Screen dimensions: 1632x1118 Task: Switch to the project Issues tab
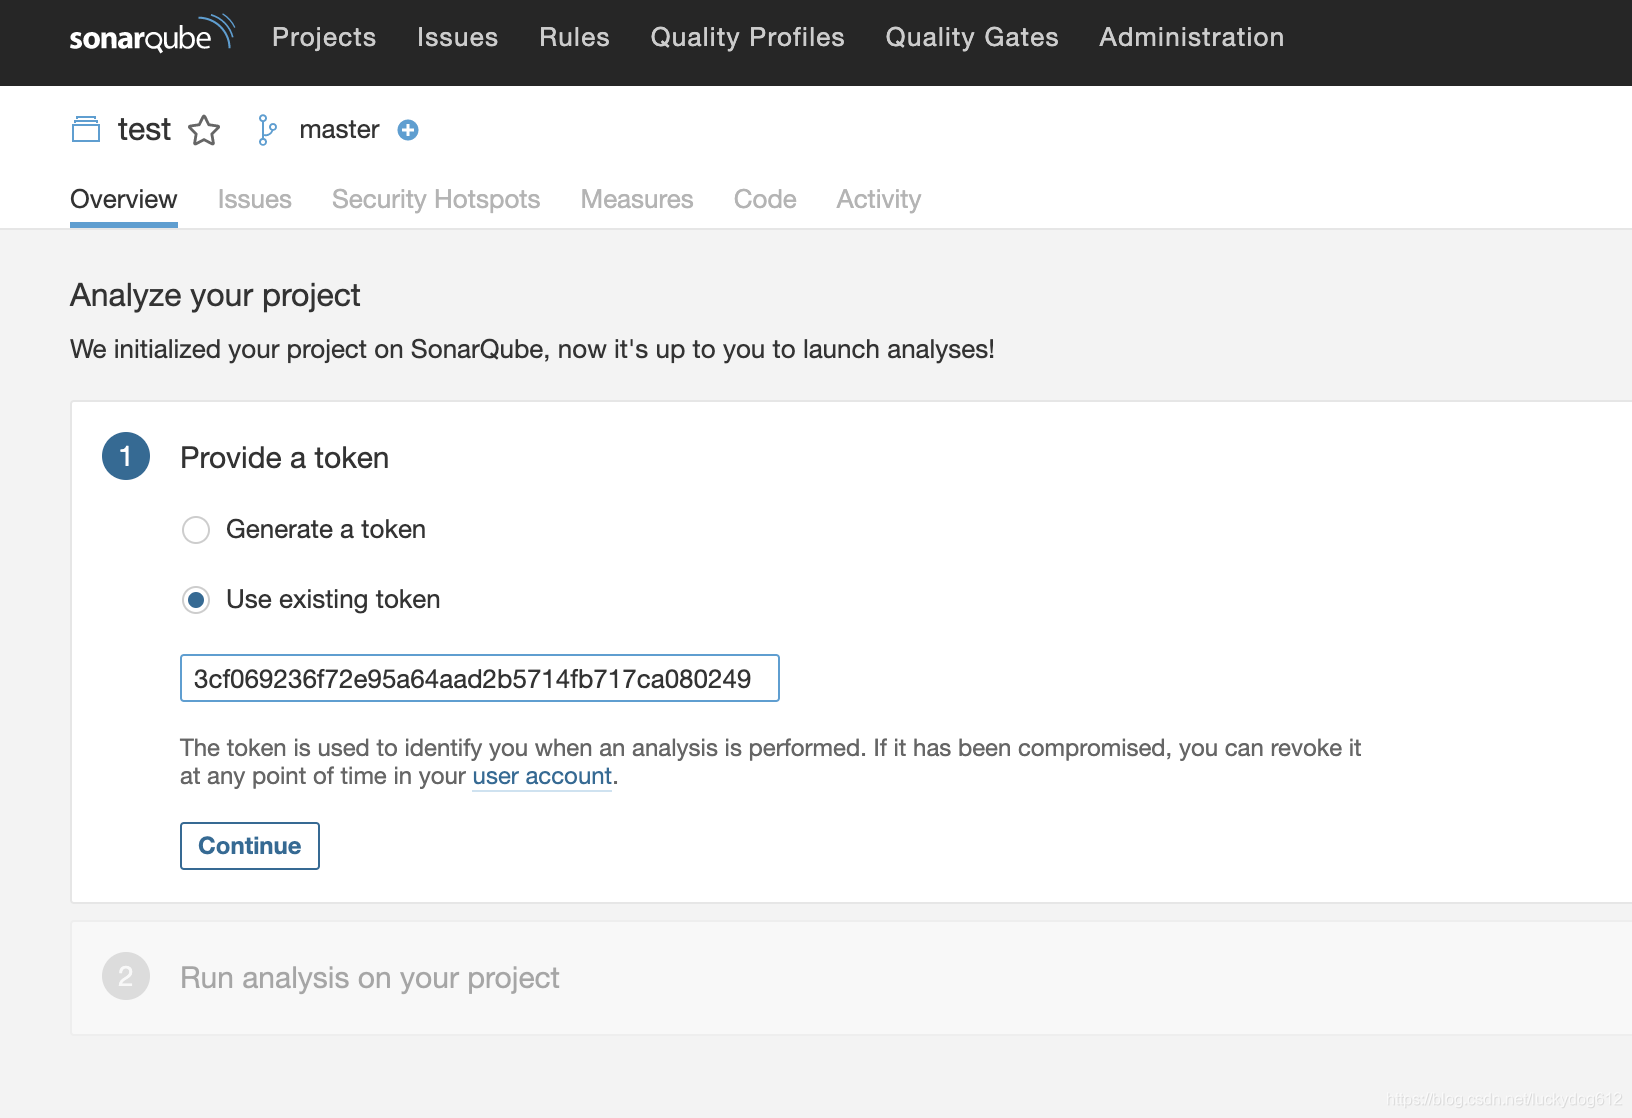click(x=255, y=199)
